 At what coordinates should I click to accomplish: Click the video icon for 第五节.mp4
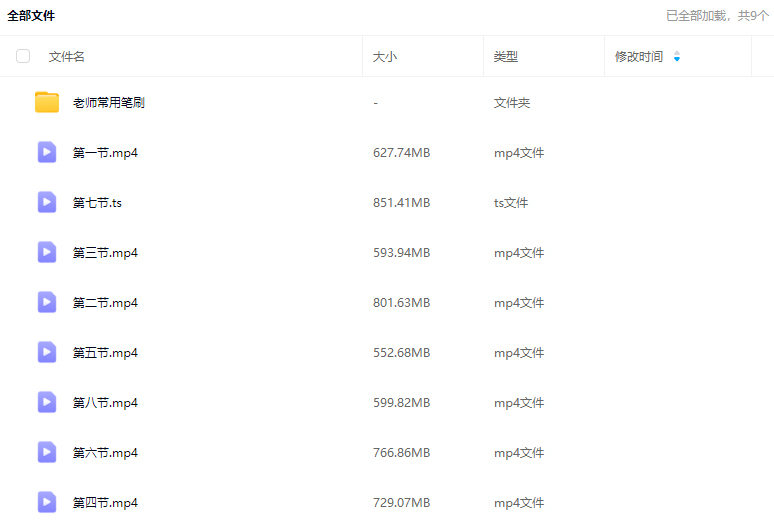pos(47,352)
